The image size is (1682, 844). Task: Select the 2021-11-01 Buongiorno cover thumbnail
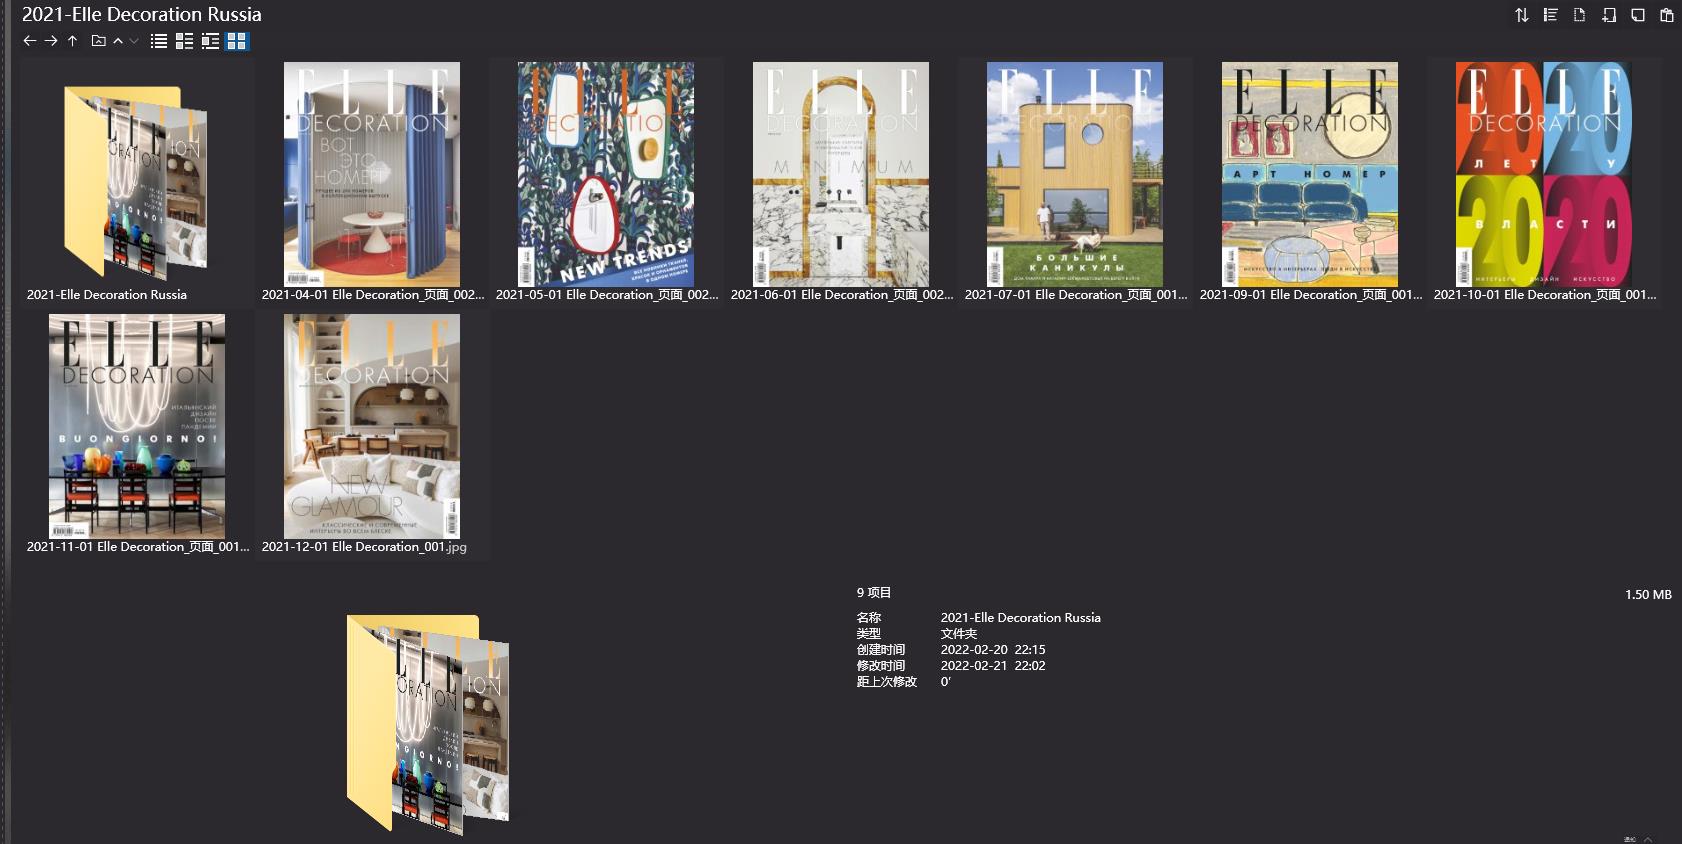click(x=137, y=426)
